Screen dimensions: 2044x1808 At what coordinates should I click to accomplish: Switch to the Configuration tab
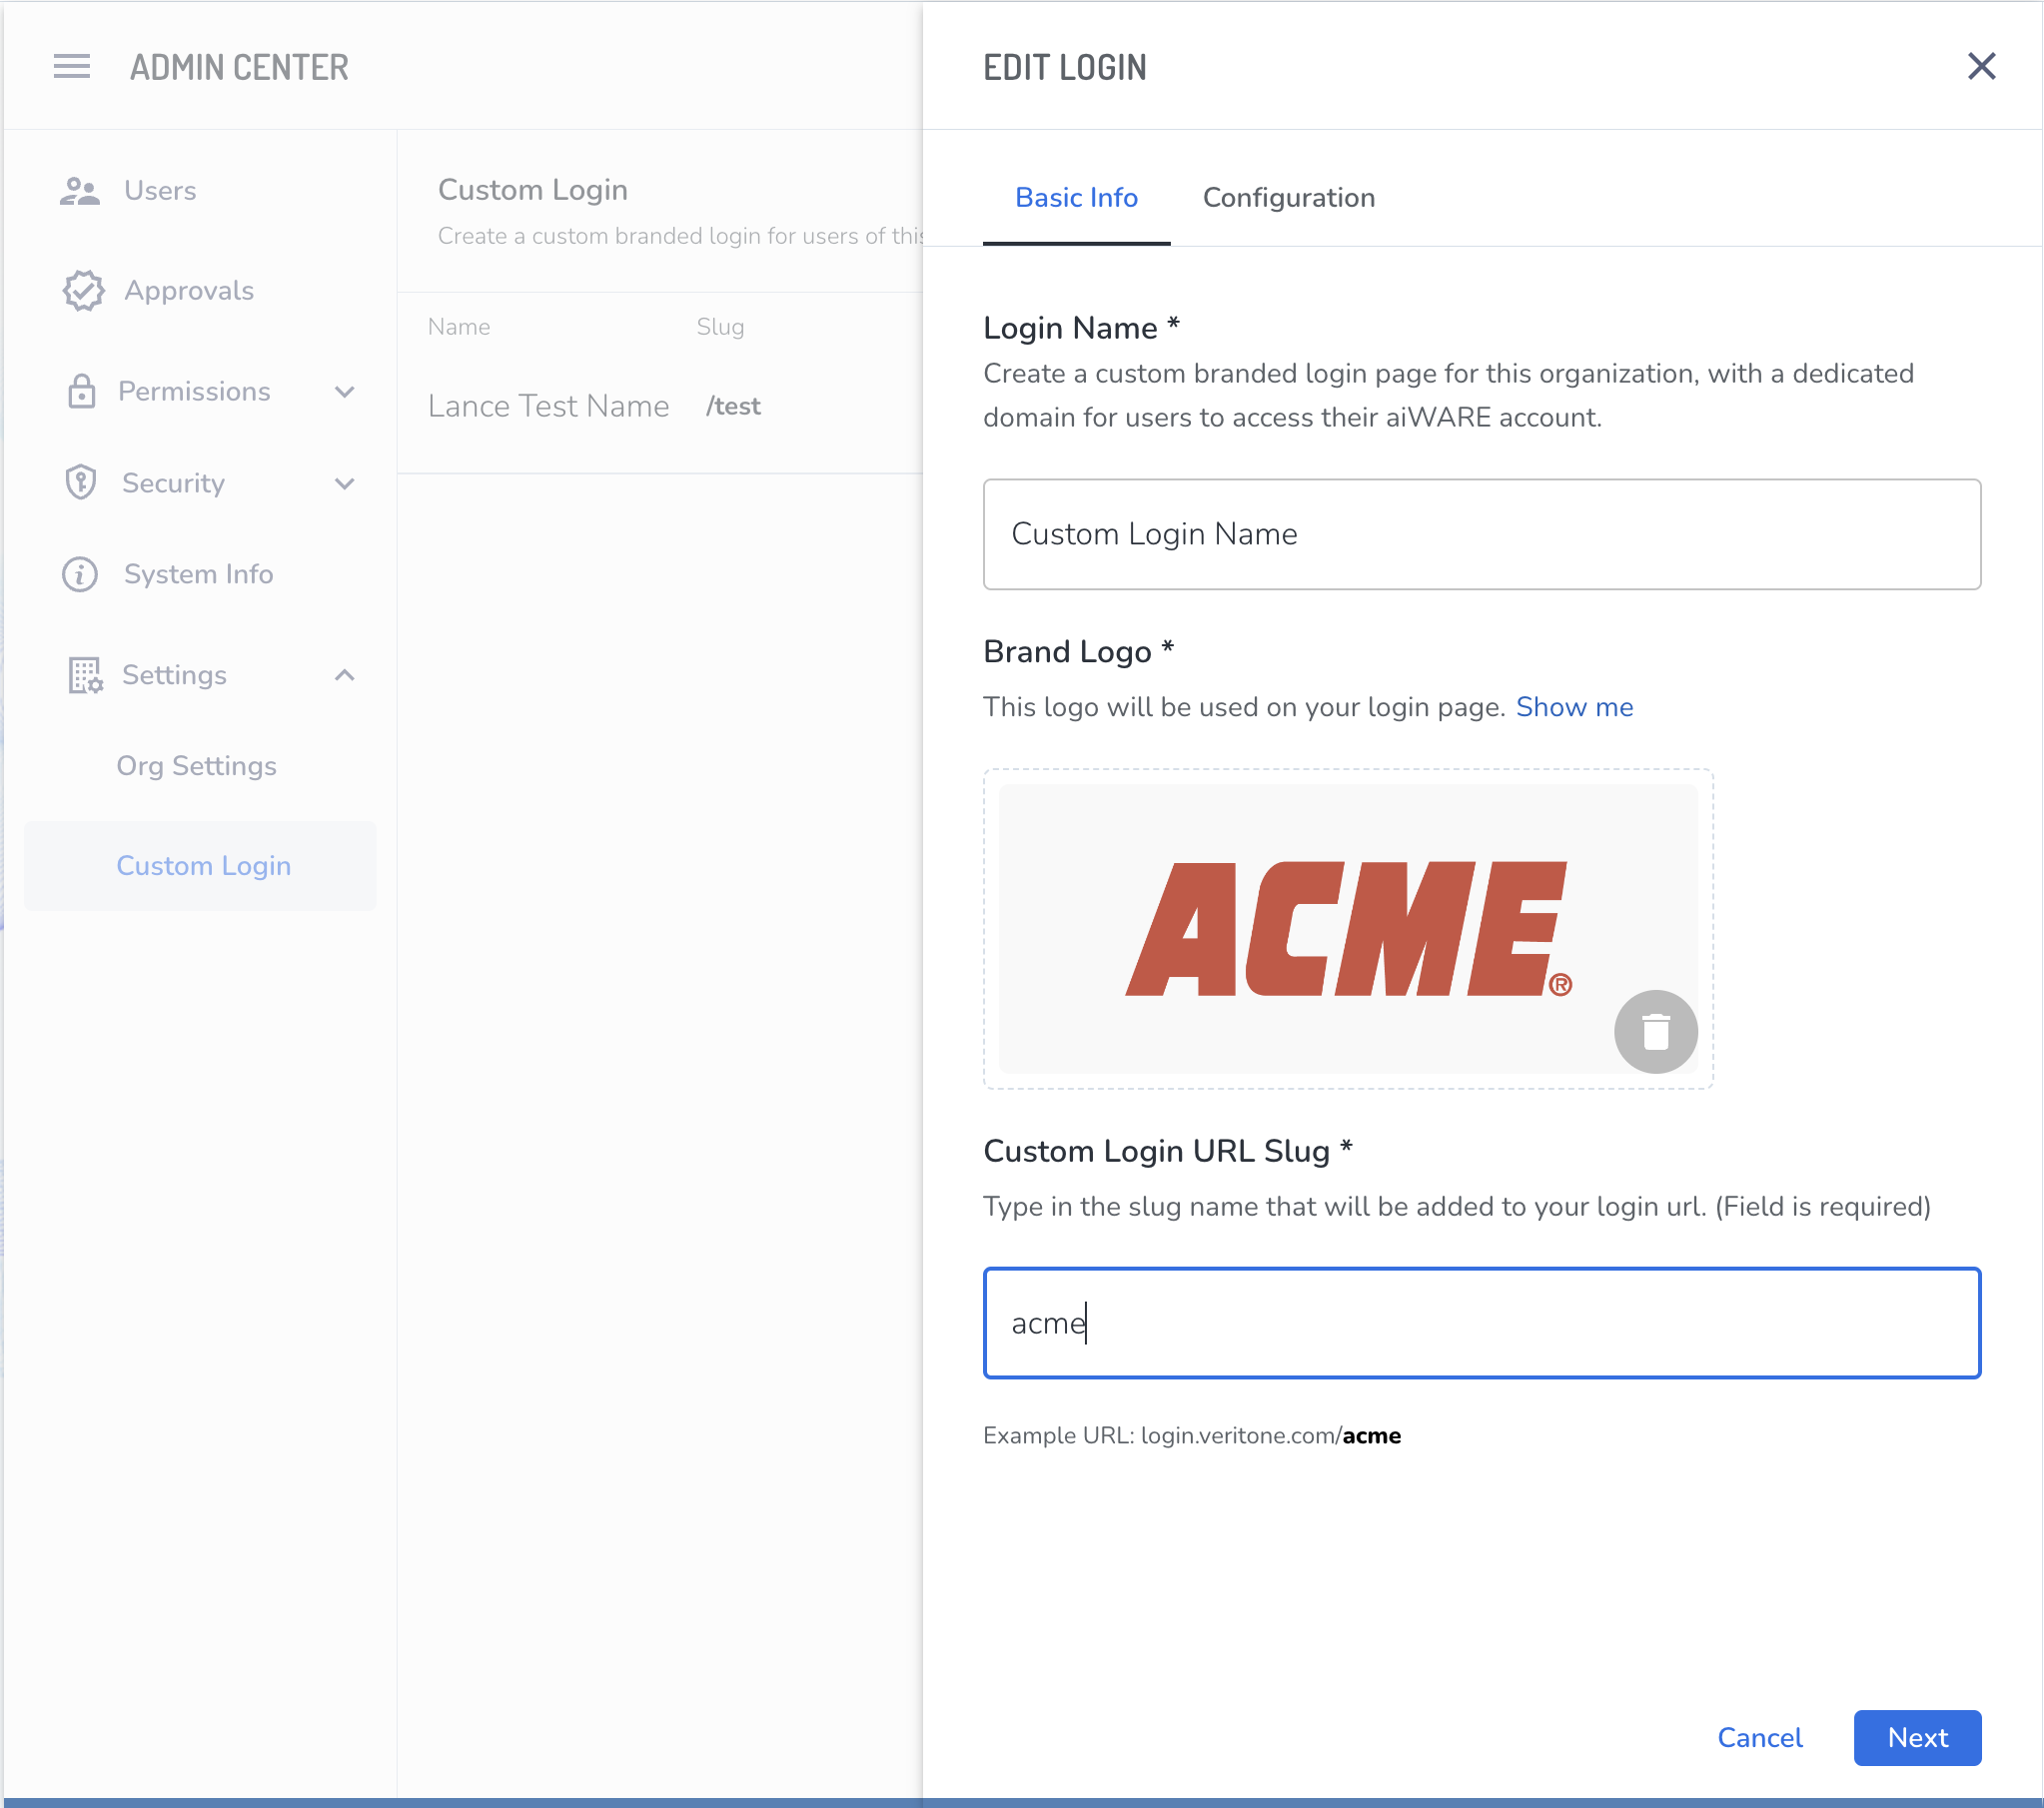1288,198
